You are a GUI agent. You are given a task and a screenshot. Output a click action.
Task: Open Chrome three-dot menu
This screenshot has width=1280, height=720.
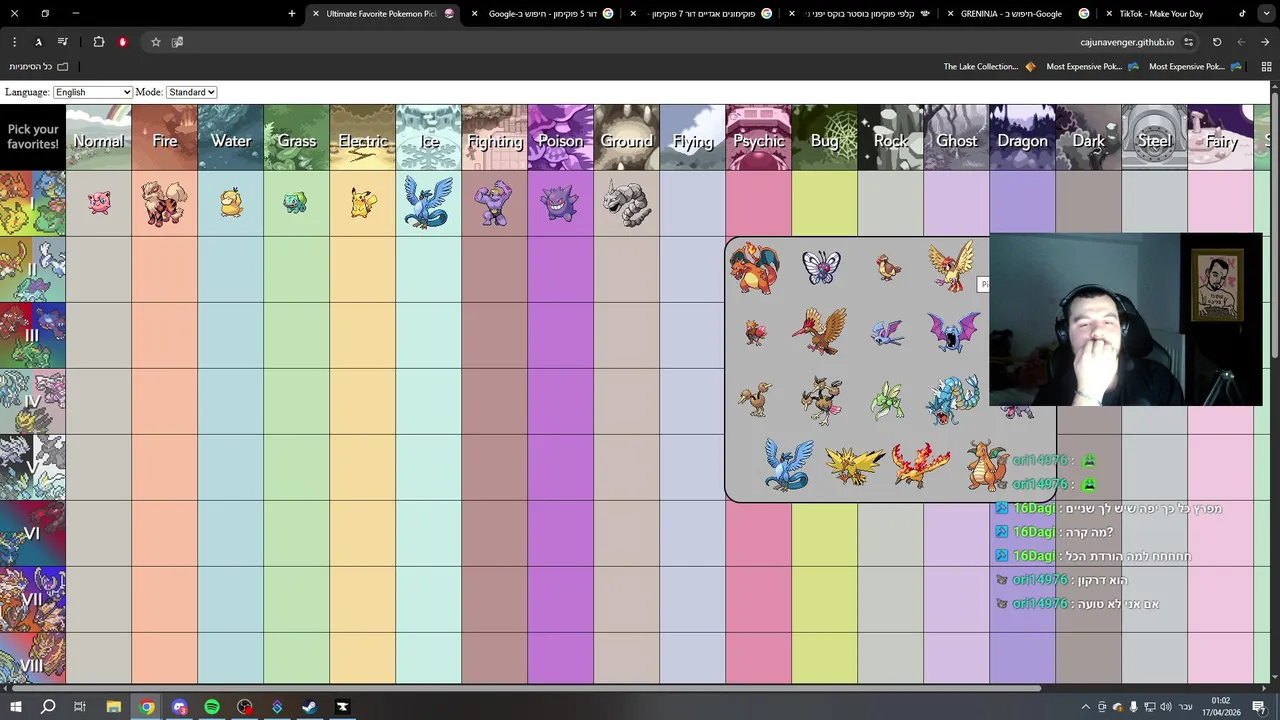14,42
